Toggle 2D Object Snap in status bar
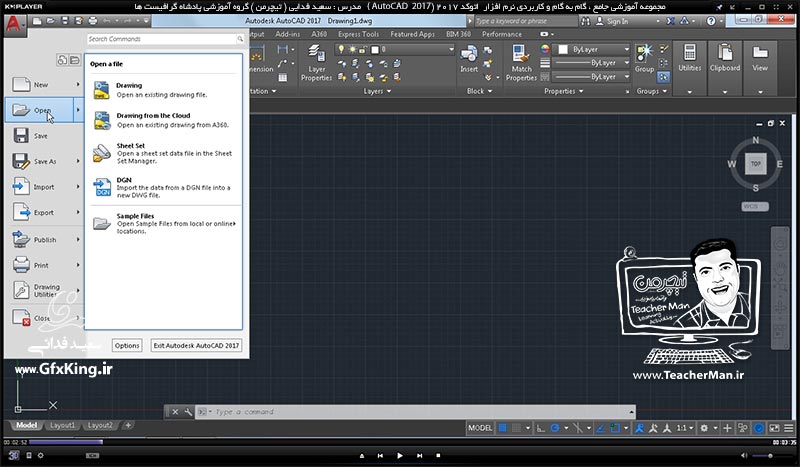Screen dimensions: 800x467 [x=615, y=428]
